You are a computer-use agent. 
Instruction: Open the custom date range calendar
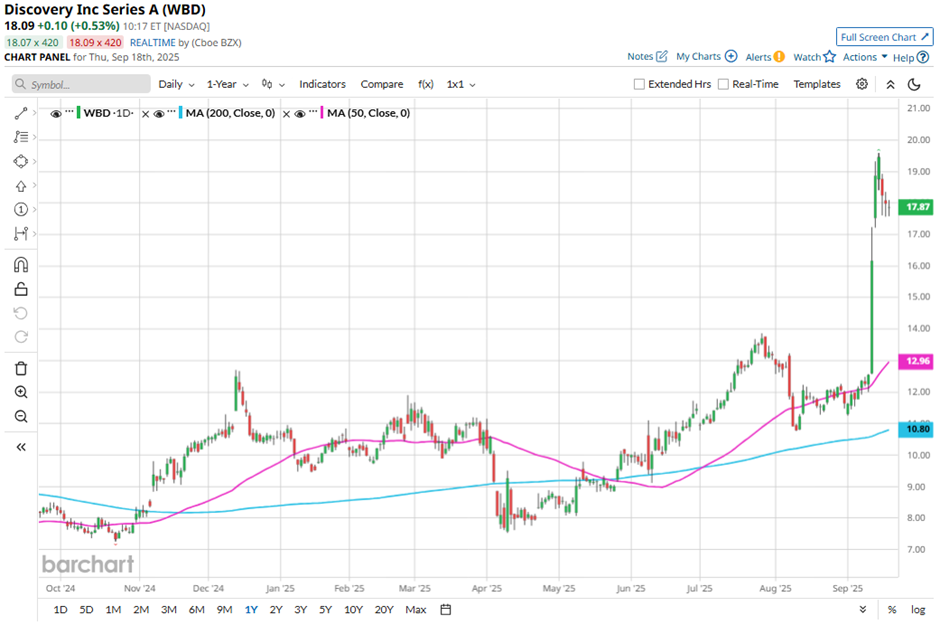[445, 609]
